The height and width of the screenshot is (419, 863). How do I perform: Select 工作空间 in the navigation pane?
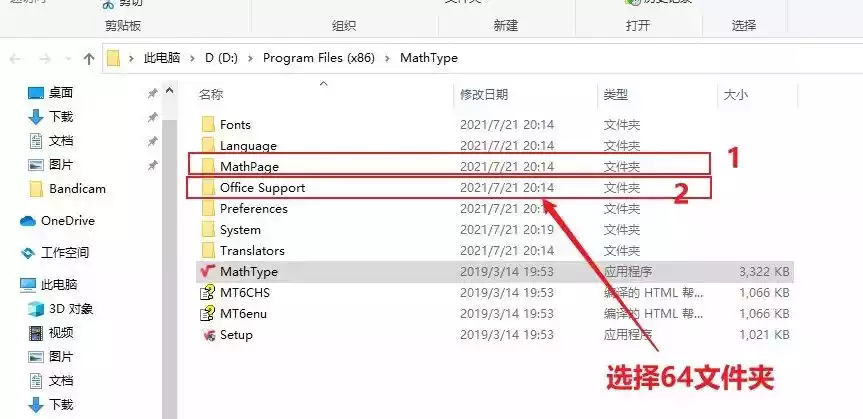tap(65, 252)
